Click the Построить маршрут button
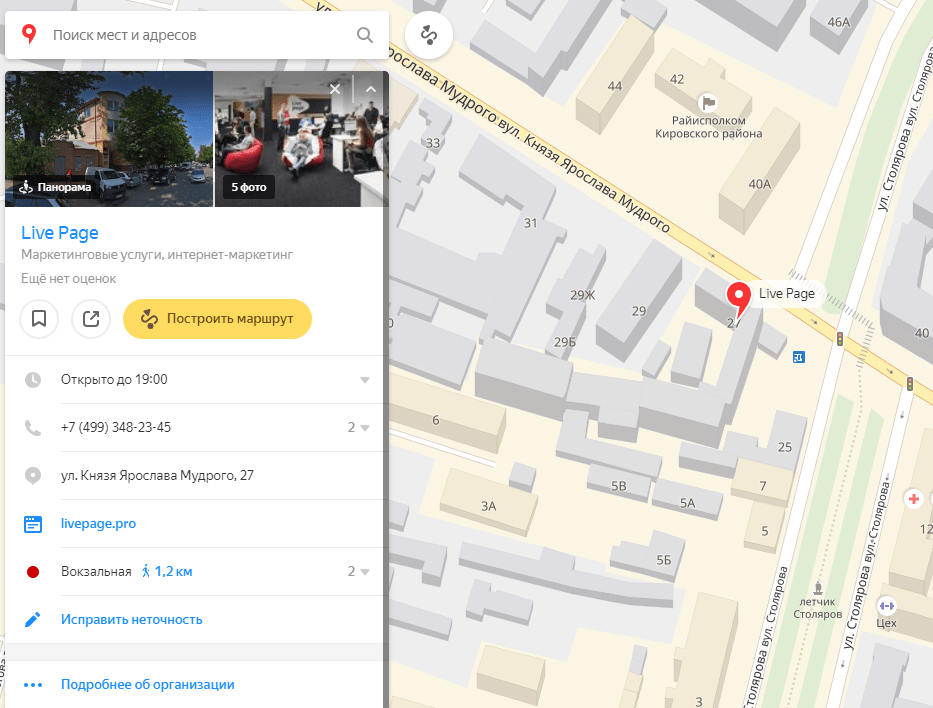 pos(217,319)
